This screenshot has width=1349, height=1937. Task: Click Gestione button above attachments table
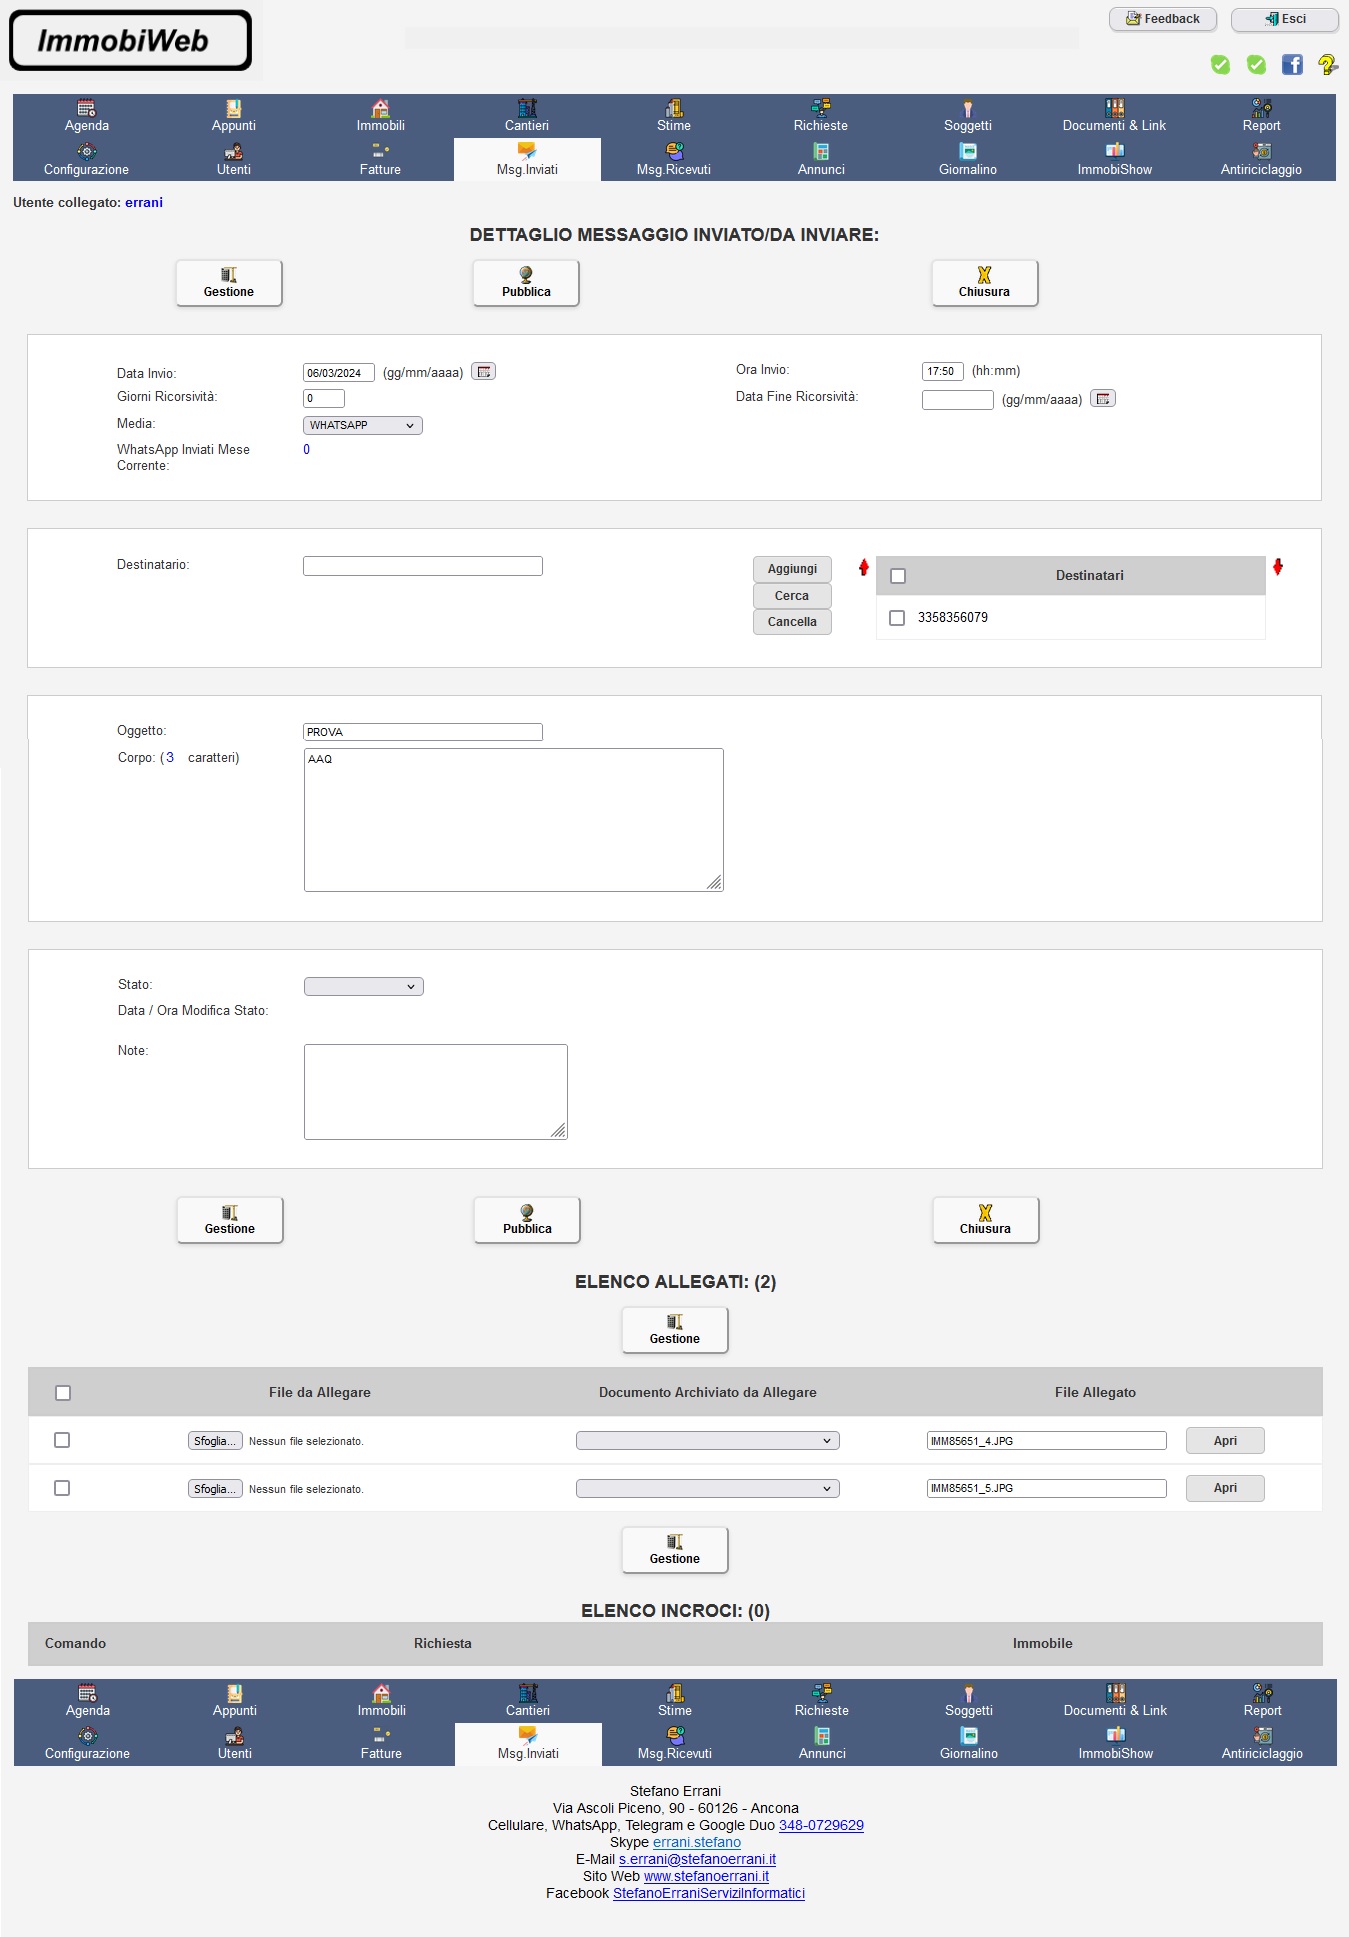(675, 1330)
